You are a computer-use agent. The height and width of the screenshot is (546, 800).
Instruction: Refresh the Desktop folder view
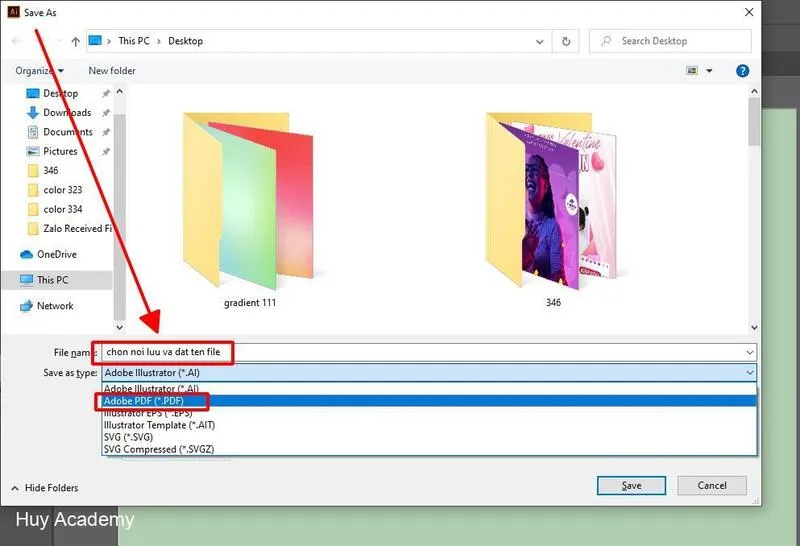pos(566,41)
